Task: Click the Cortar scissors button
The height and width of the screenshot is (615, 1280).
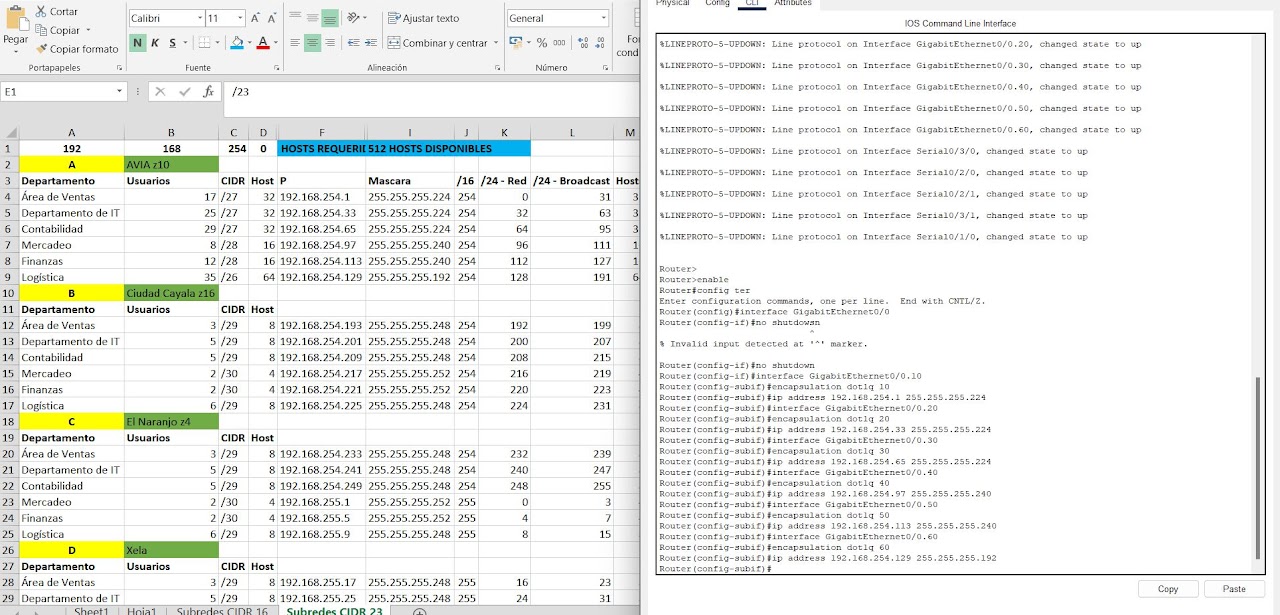Action: coord(56,12)
